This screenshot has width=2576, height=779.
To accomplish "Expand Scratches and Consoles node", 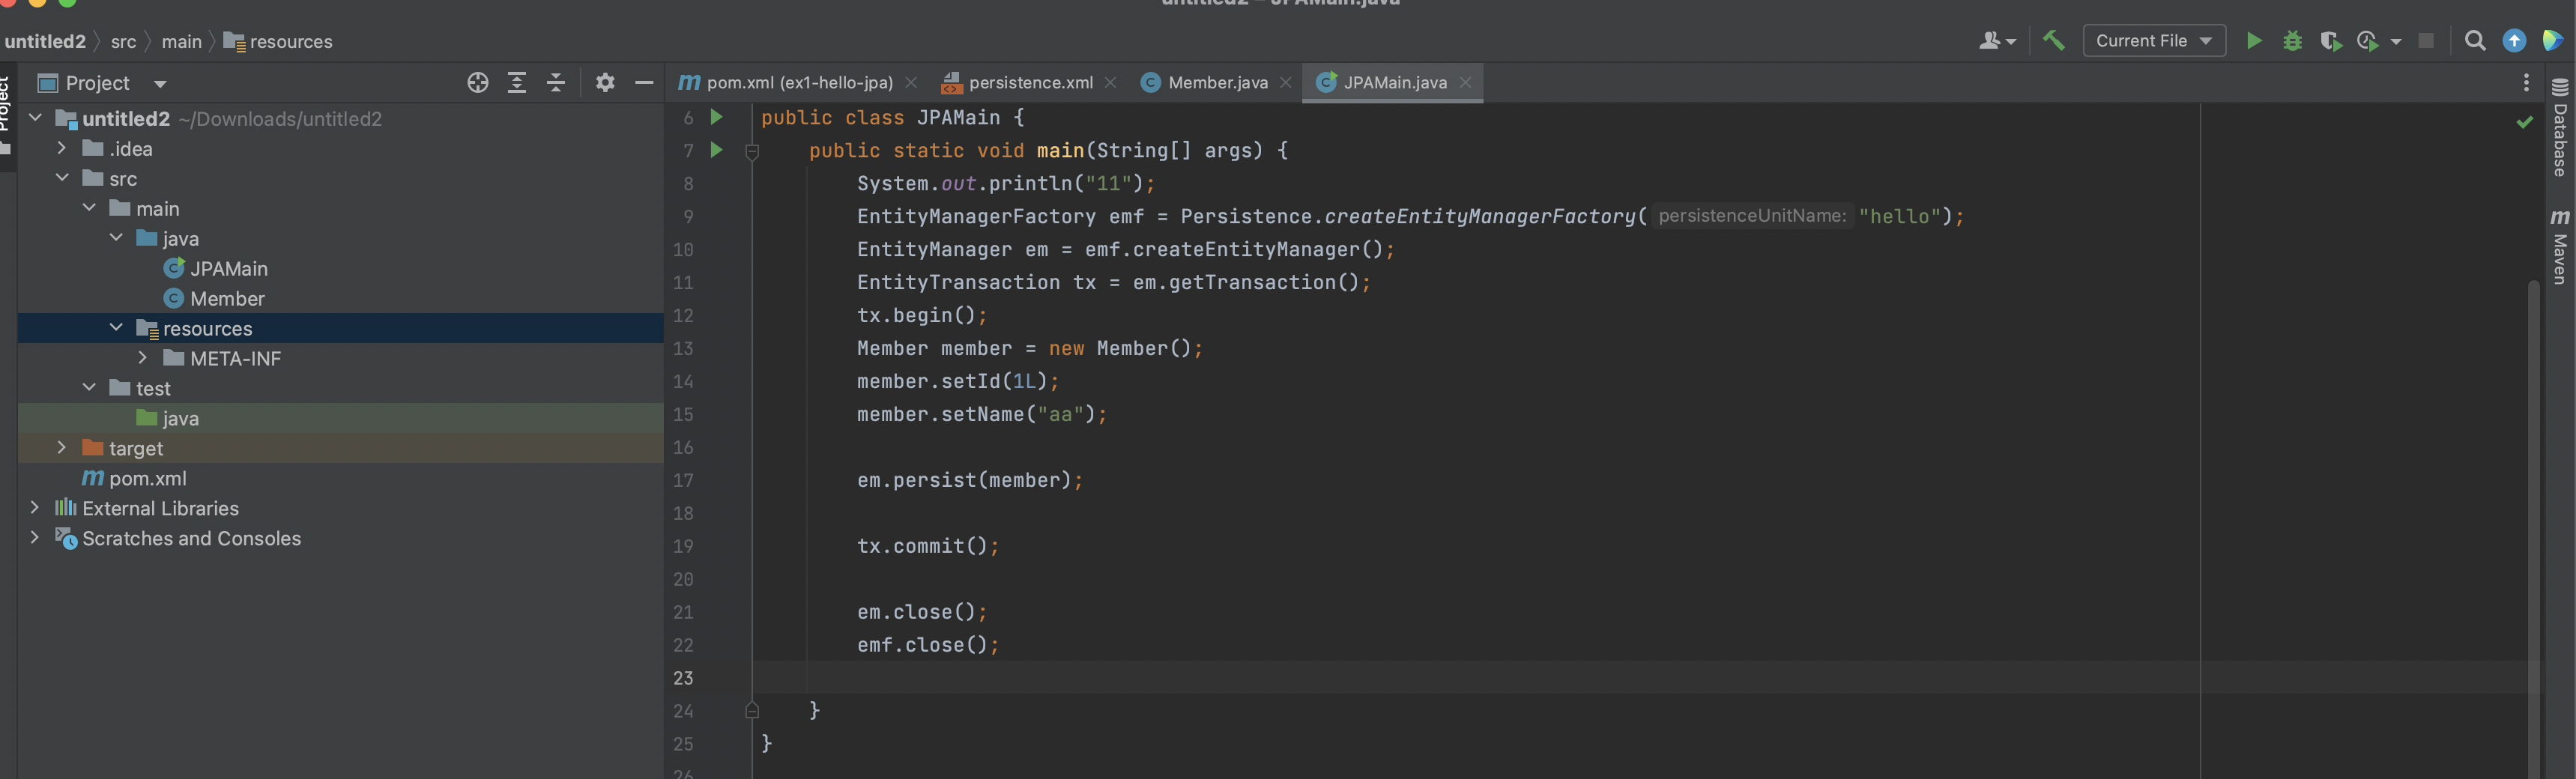I will [x=35, y=538].
